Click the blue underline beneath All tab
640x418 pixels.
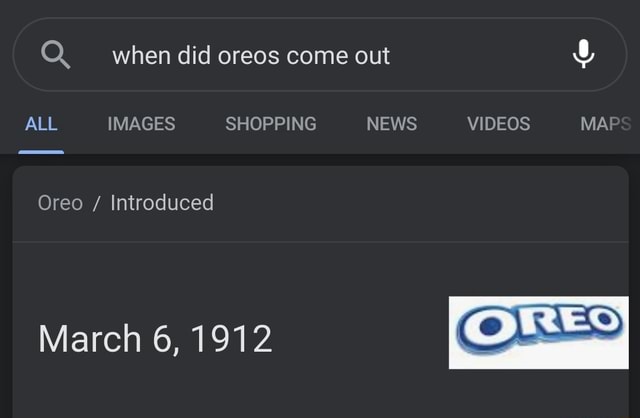(41, 151)
